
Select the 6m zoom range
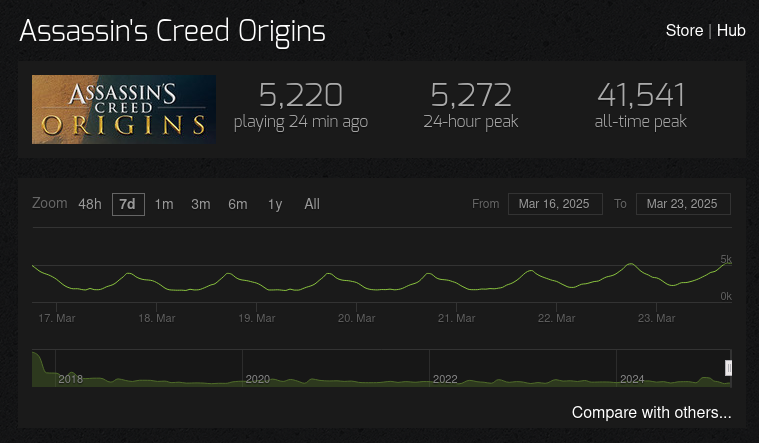238,204
